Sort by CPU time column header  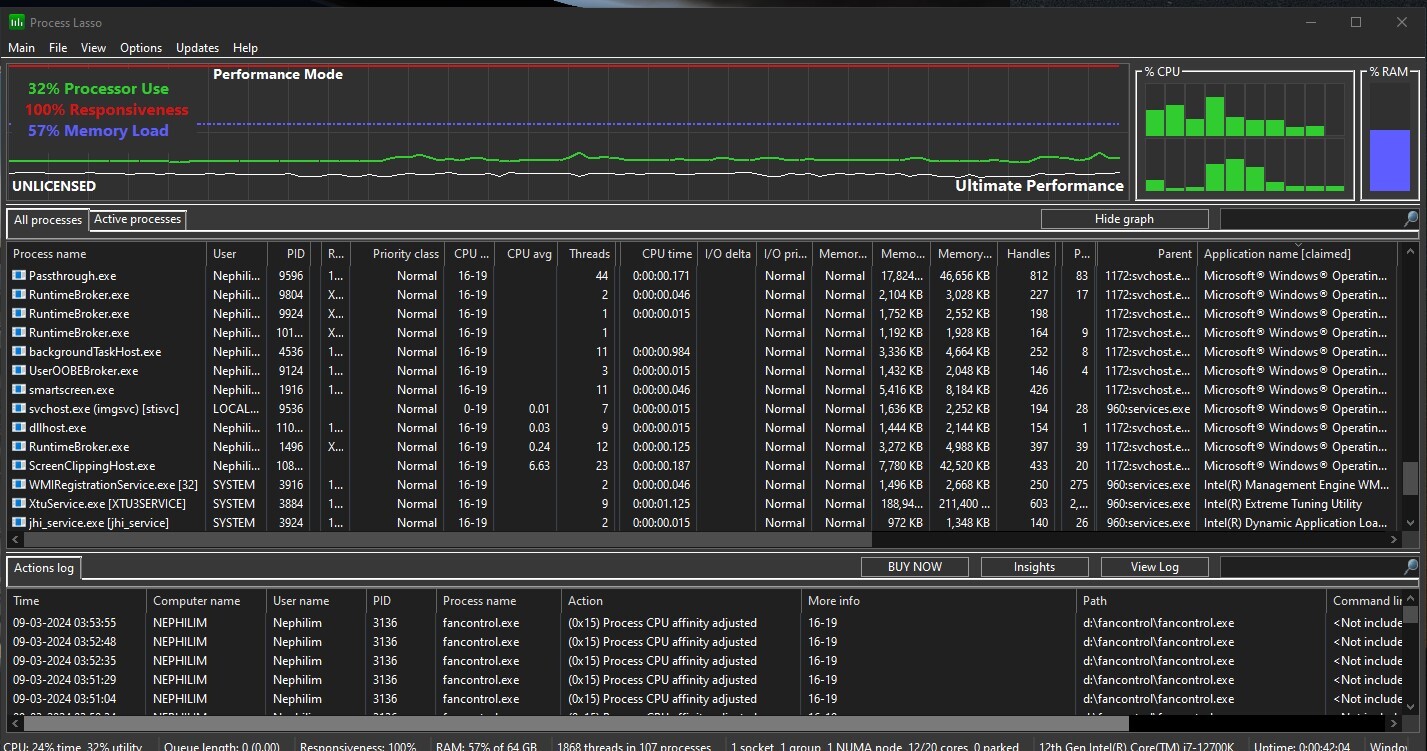[x=658, y=254]
